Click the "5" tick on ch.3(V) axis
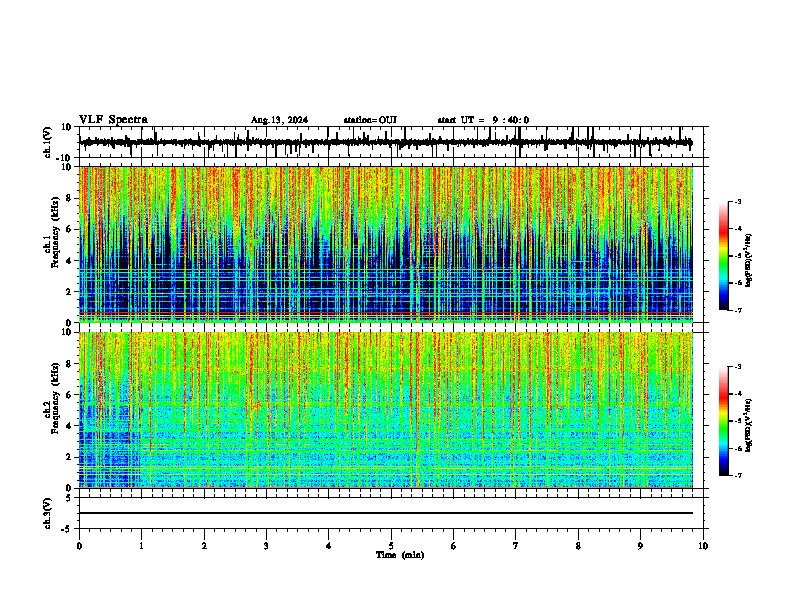 point(70,498)
